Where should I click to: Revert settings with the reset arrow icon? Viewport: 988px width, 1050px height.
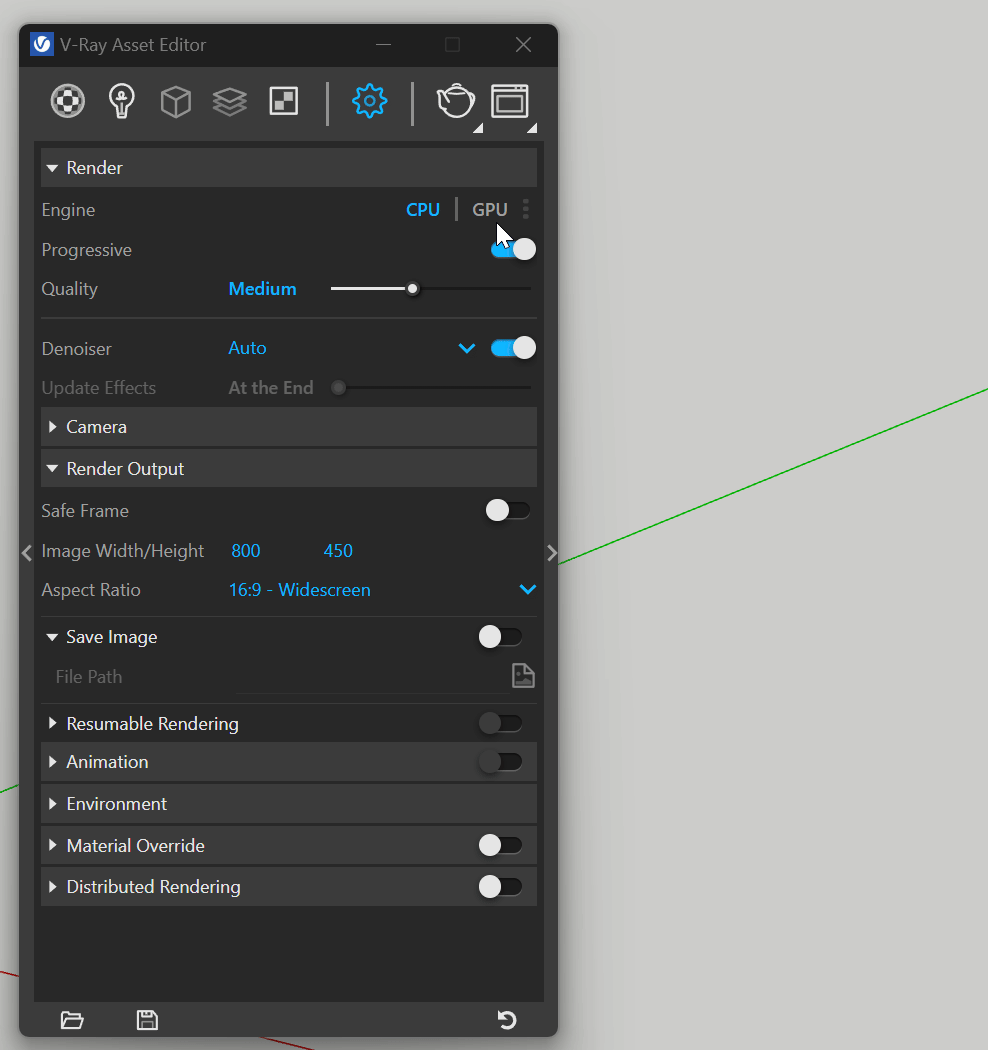tap(507, 1020)
